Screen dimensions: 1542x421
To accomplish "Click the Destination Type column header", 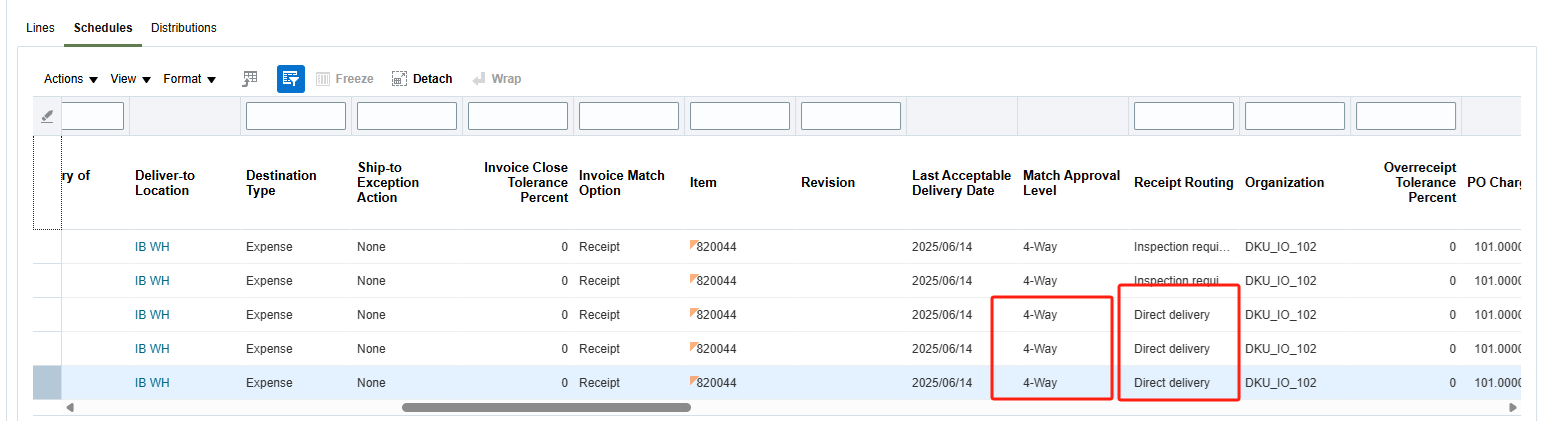I will pos(281,183).
